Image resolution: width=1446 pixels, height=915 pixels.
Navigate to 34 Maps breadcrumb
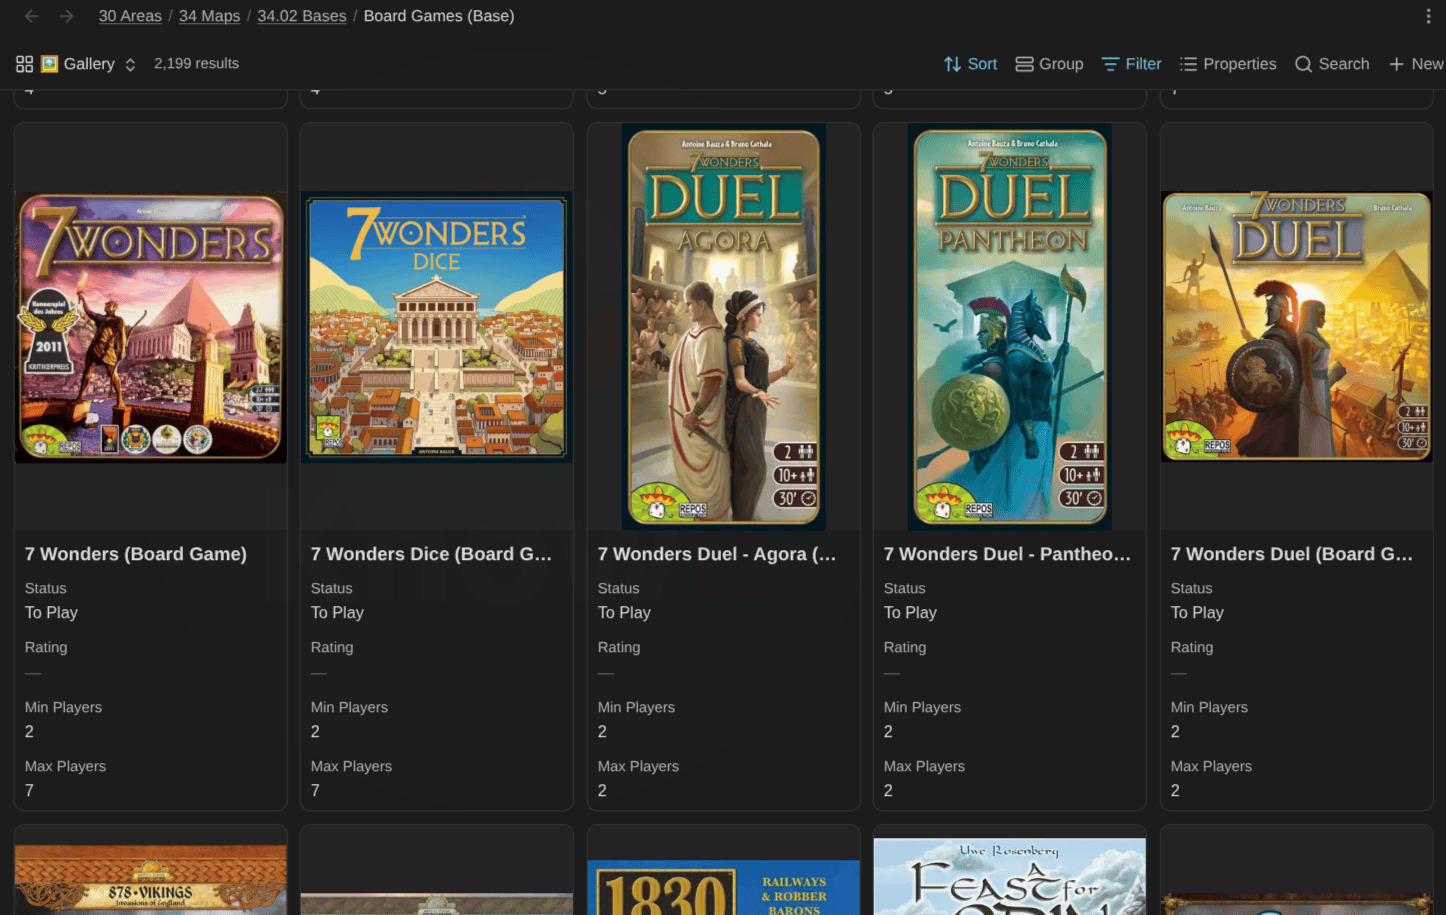coord(209,16)
